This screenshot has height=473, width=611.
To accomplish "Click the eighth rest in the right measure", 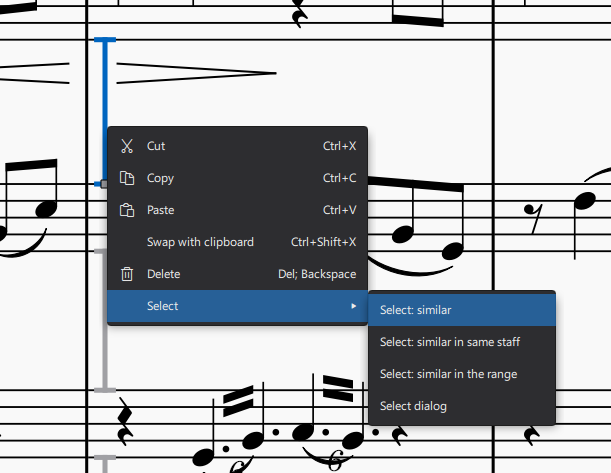I will tap(533, 219).
